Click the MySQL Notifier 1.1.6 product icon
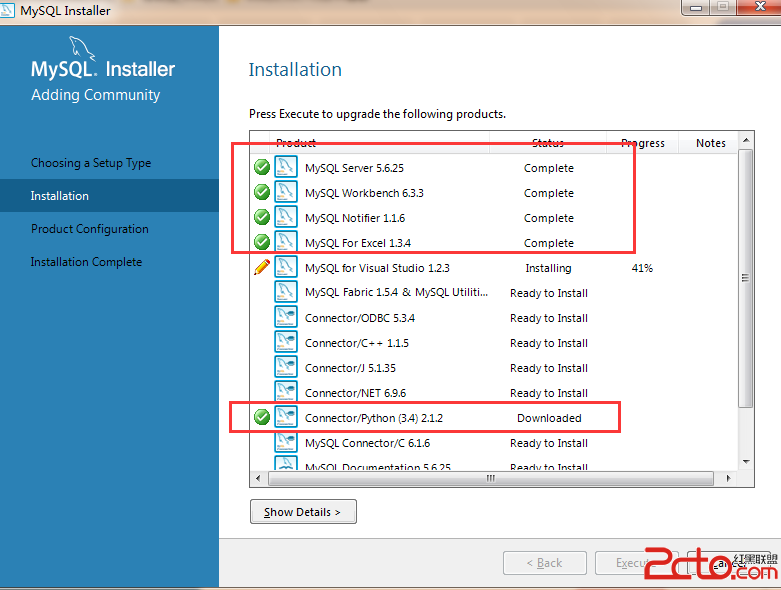Screen dimensions: 781x590 [x=286, y=217]
